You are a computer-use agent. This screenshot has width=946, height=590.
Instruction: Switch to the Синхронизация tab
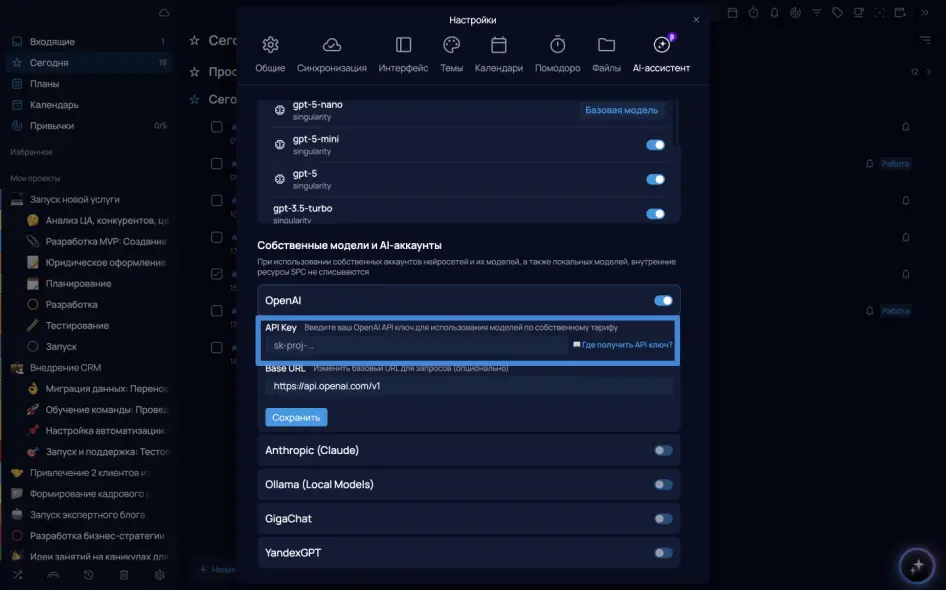[331, 54]
